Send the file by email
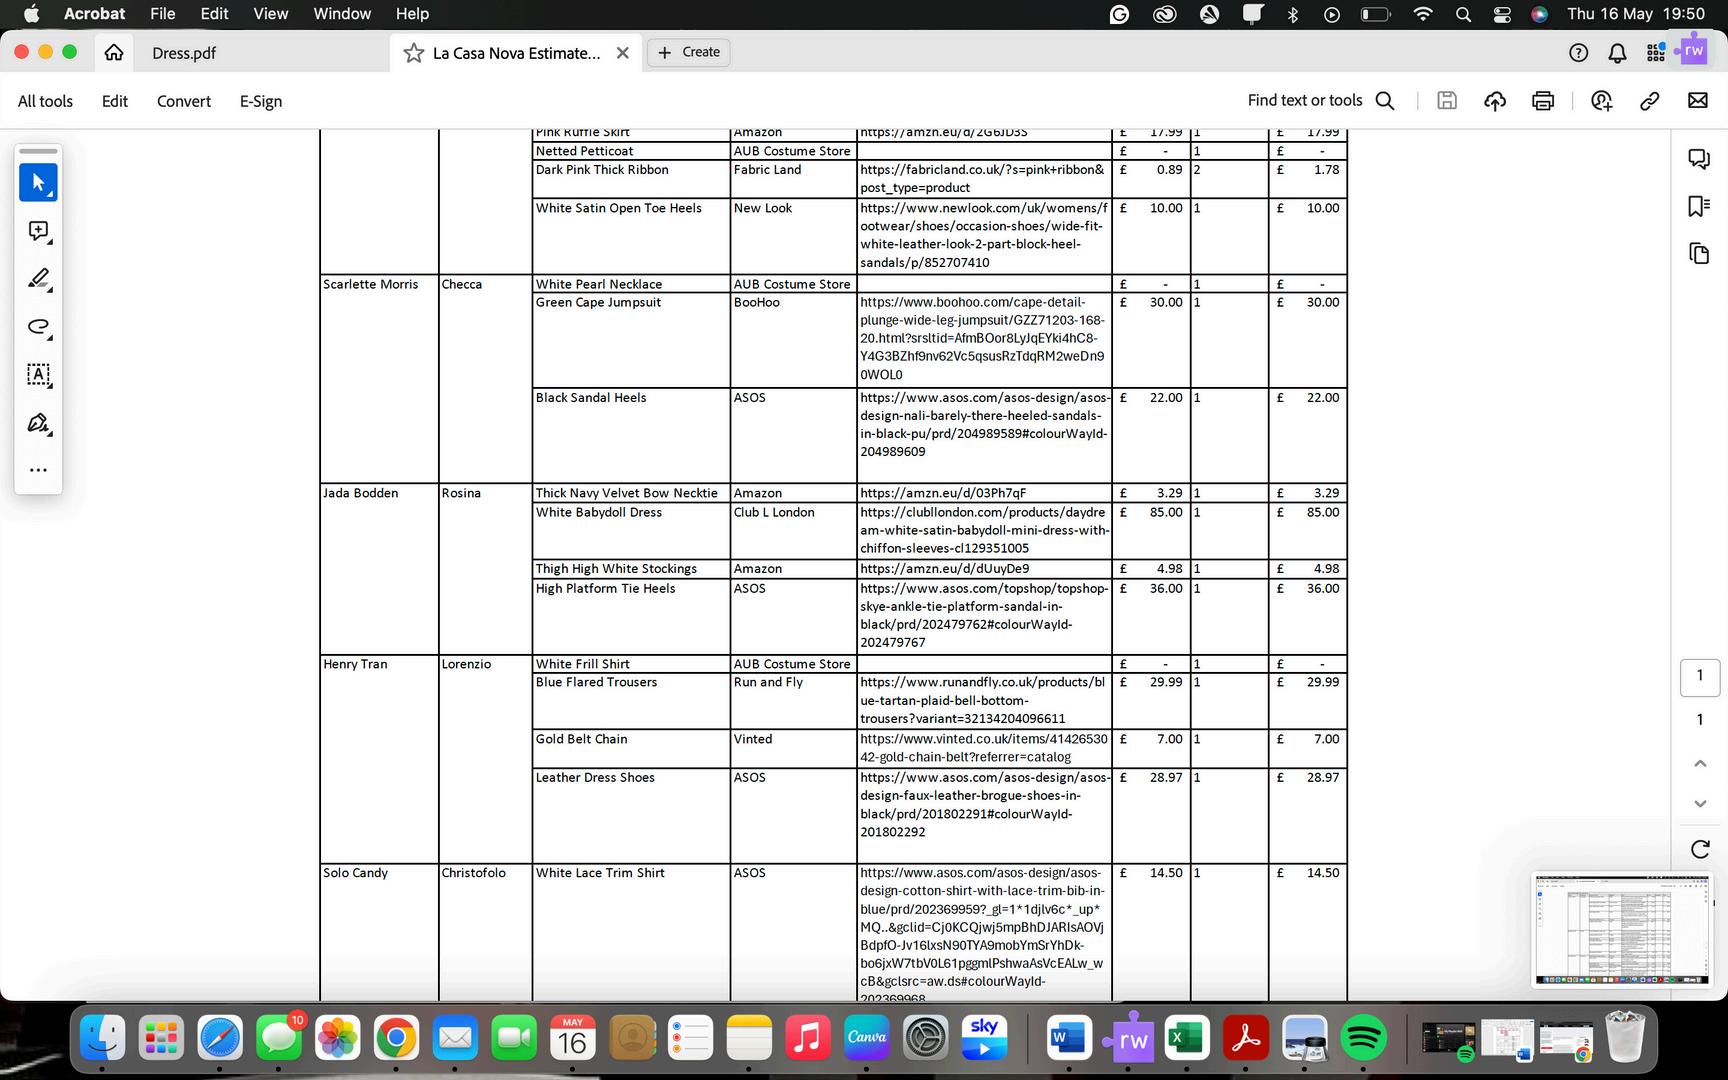1728x1080 pixels. 1698,100
